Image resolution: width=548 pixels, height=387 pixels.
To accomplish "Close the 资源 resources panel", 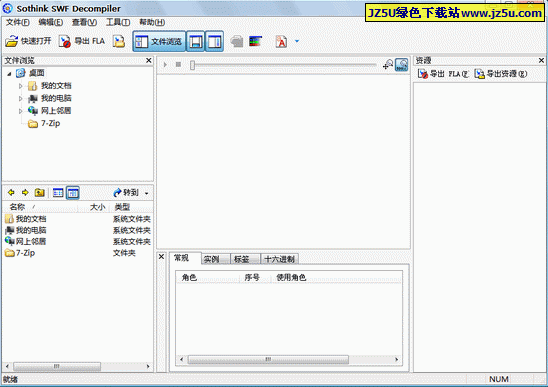I will tap(541, 60).
